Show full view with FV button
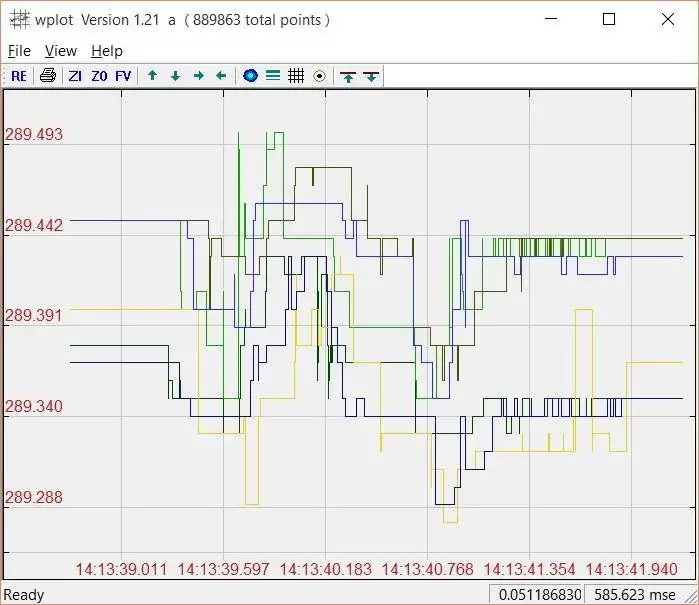The width and height of the screenshot is (699, 605). pyautogui.click(x=123, y=76)
